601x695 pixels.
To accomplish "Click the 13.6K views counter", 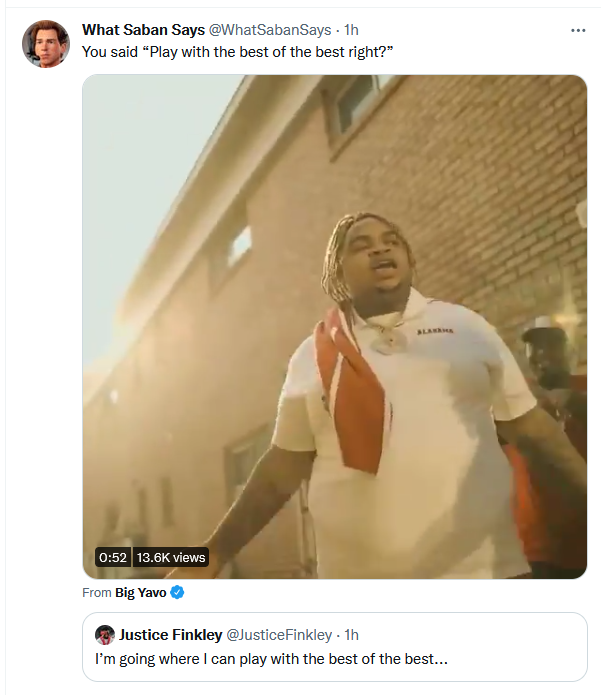I will tap(171, 557).
